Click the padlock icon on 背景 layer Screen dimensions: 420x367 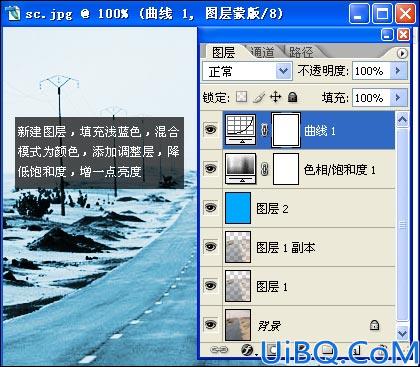pos(375,325)
